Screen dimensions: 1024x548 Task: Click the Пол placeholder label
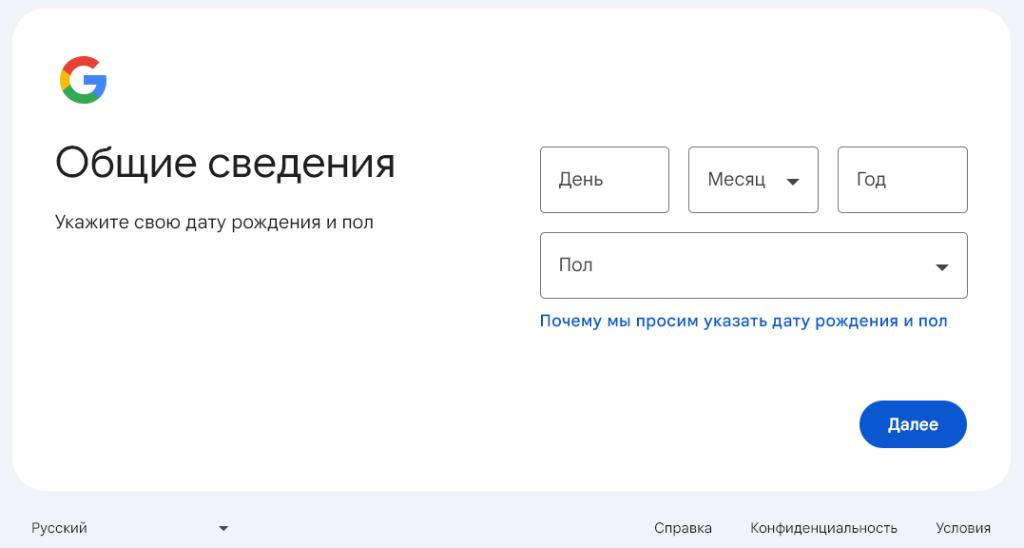click(x=576, y=265)
